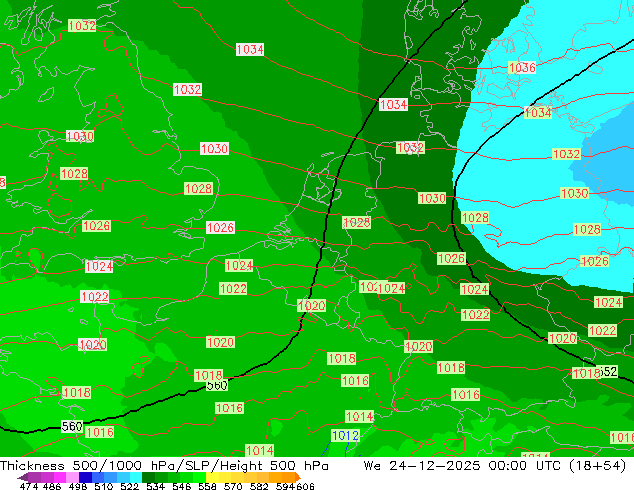Click the 510 legend value
Screen dimensions: 634x490
pos(104,486)
